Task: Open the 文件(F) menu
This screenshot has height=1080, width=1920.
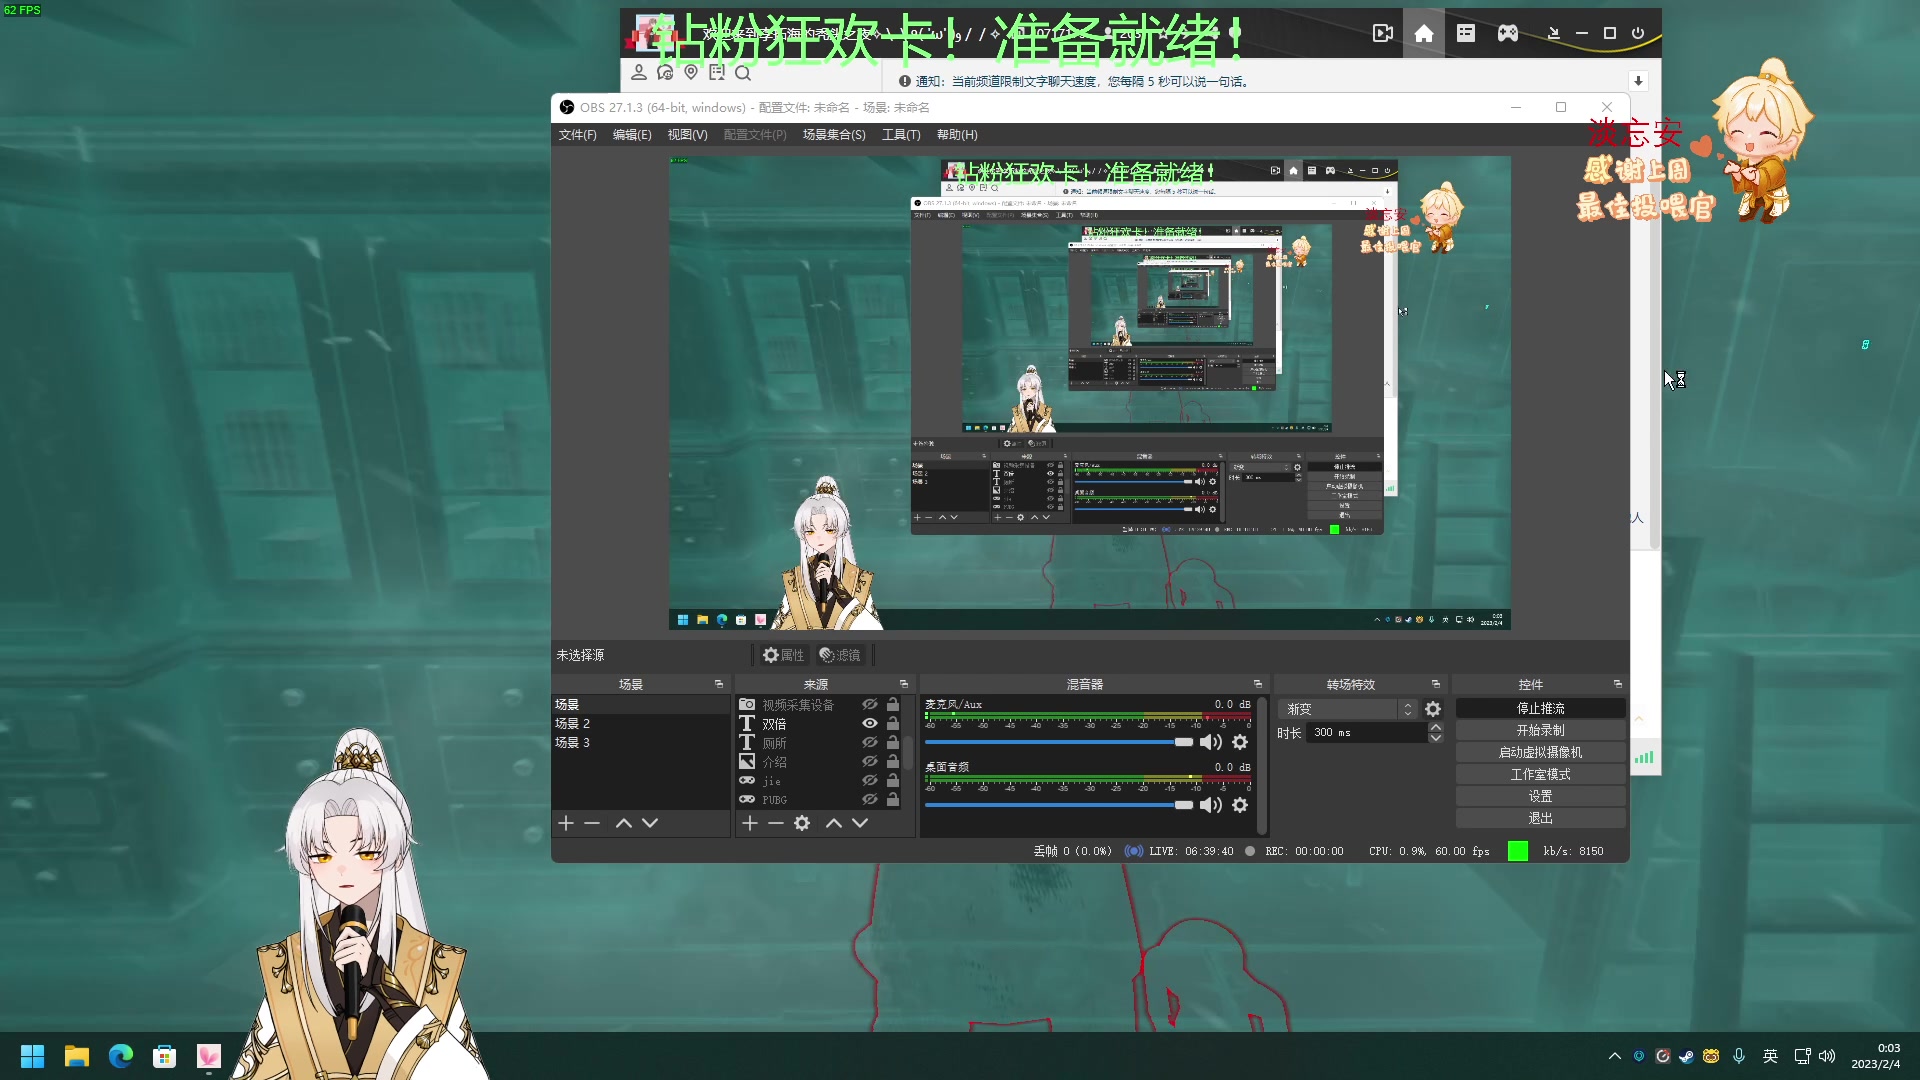Action: pyautogui.click(x=577, y=135)
